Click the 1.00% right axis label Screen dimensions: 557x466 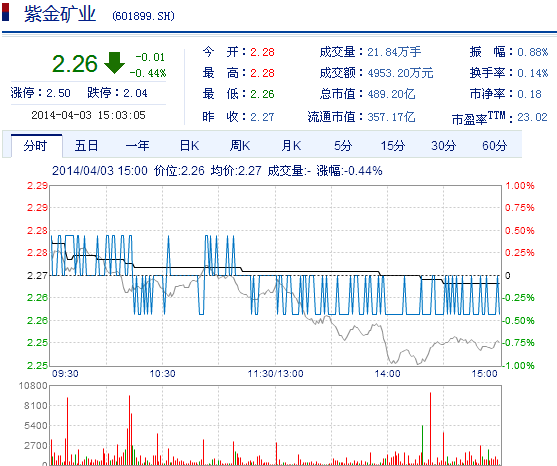click(x=520, y=186)
